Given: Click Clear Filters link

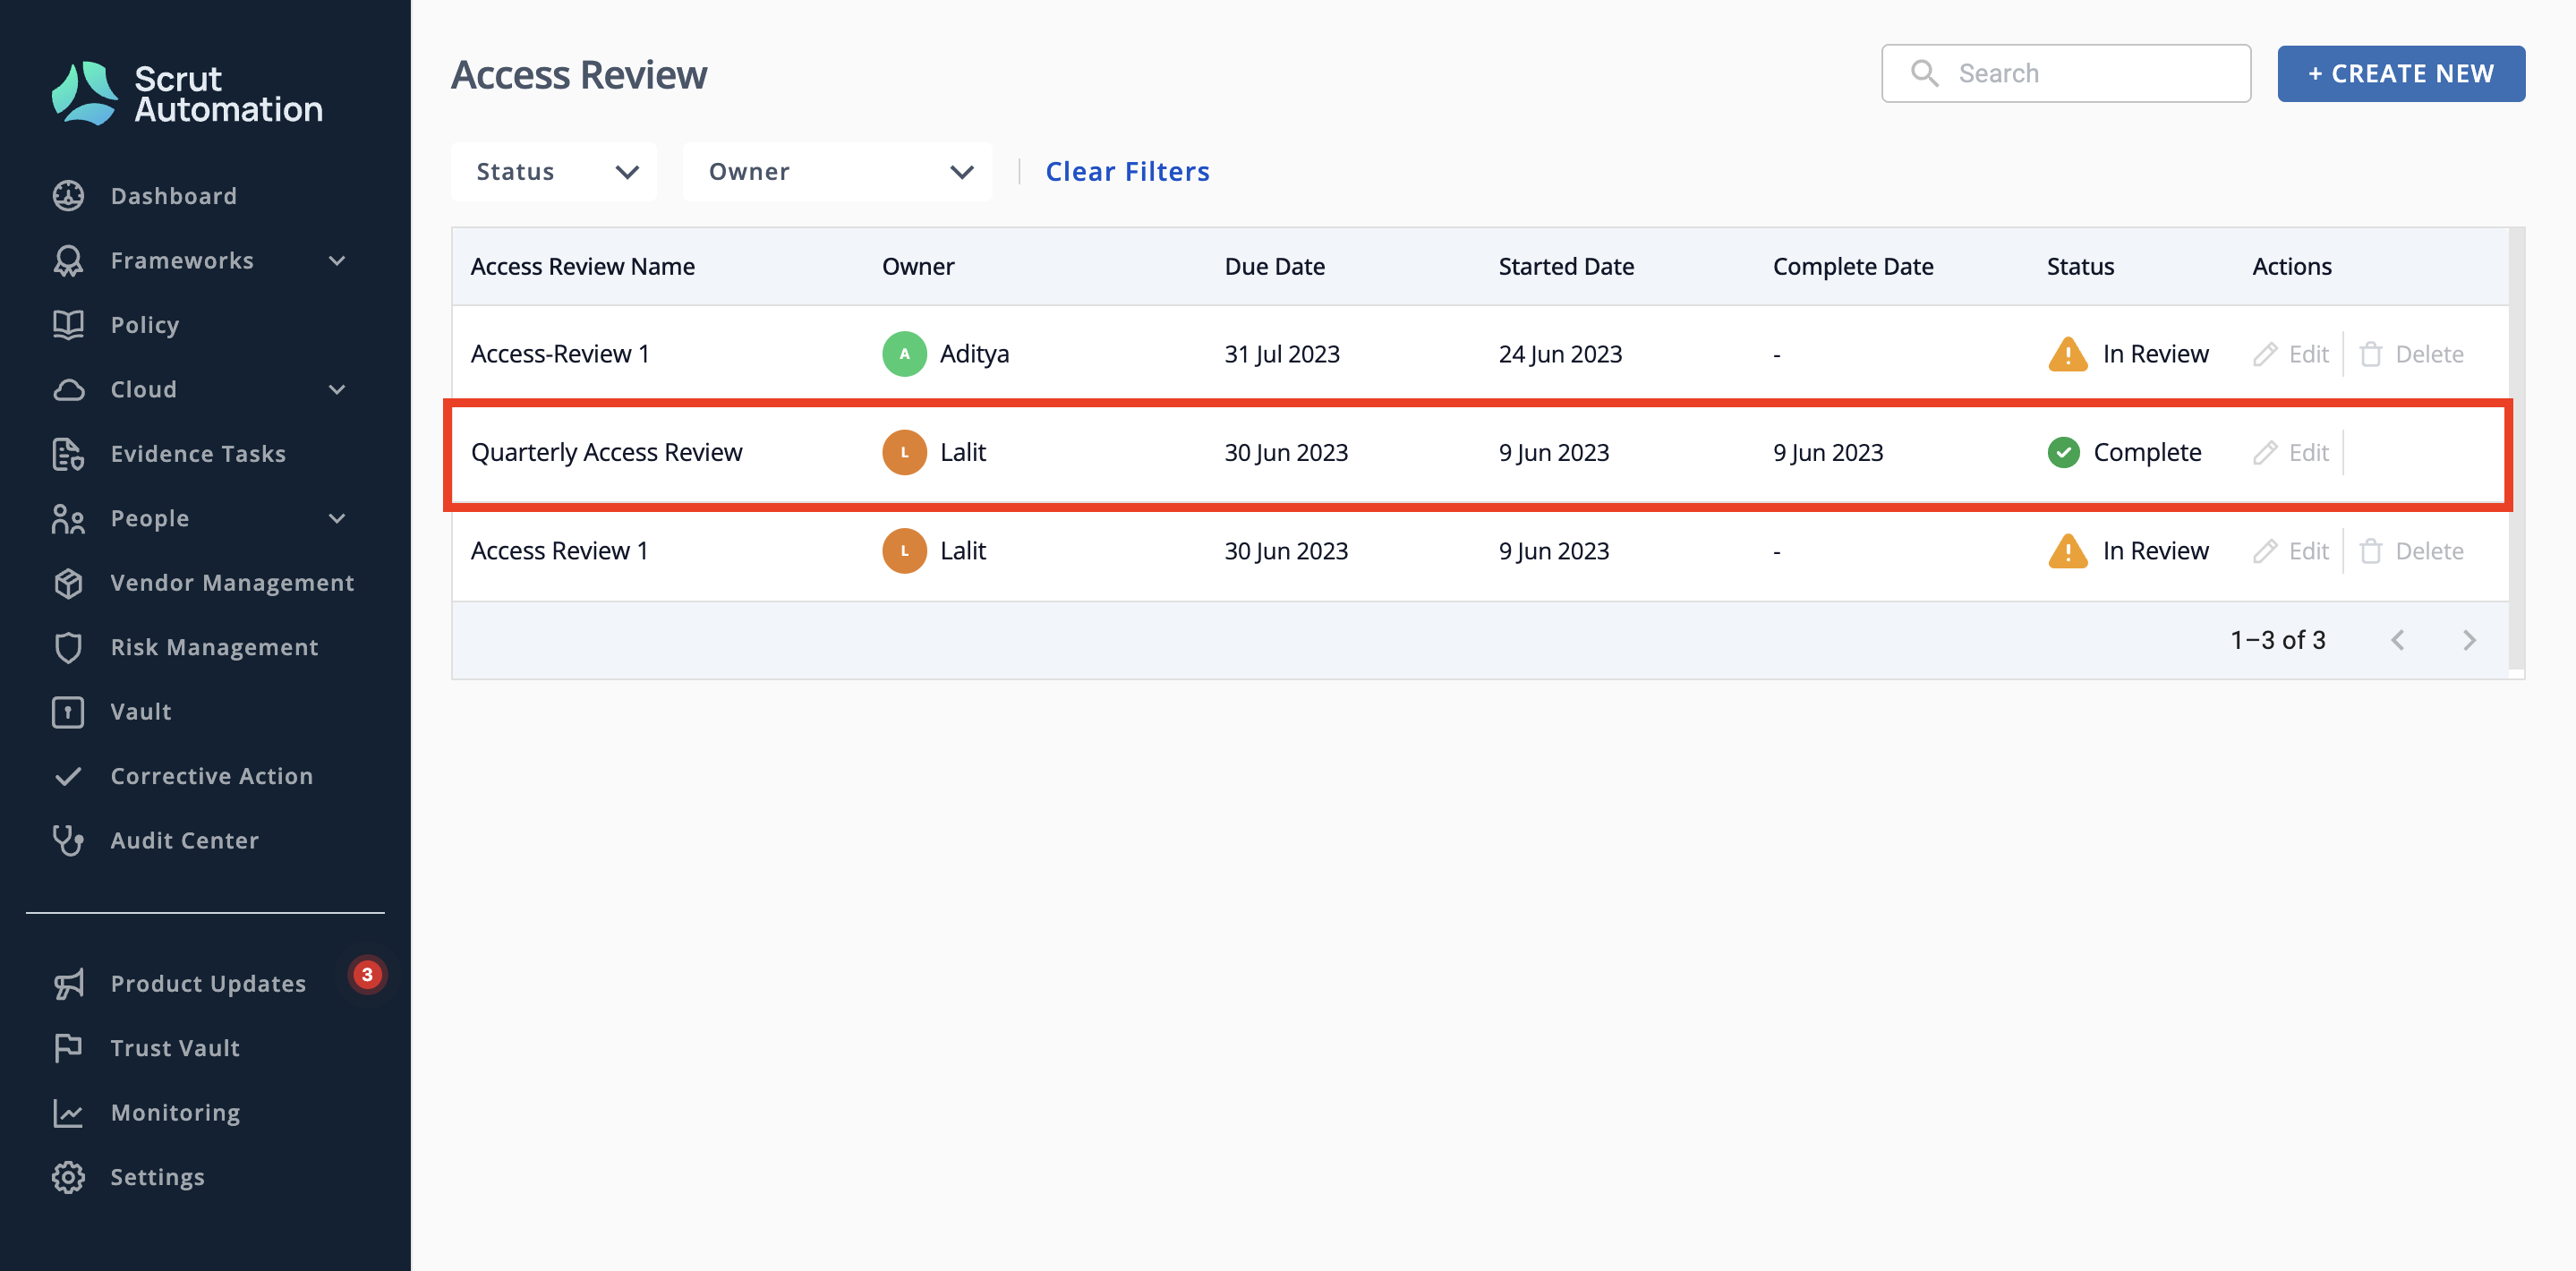Looking at the screenshot, I should coord(1127,172).
